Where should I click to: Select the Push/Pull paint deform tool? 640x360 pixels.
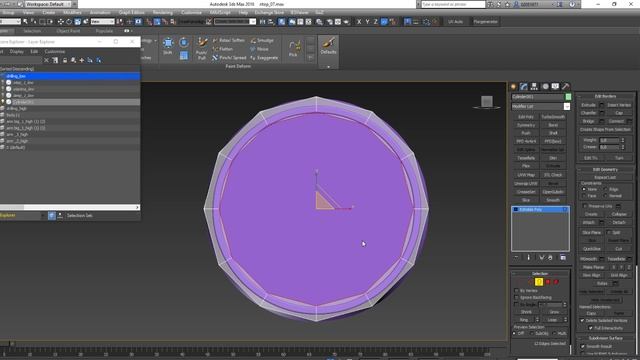point(202,49)
